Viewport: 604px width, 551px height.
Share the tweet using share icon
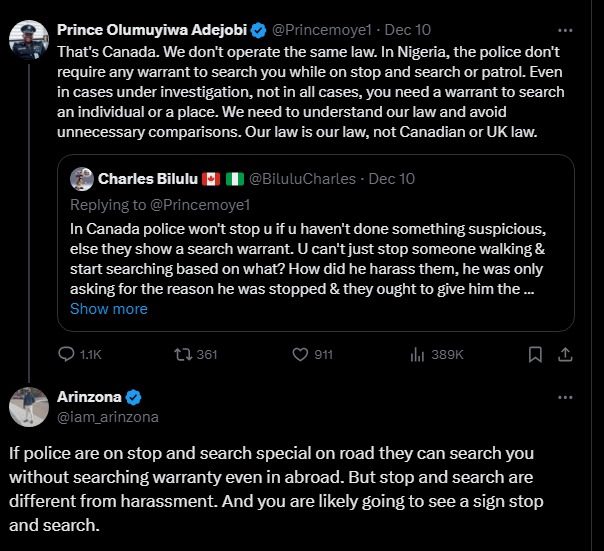[564, 354]
